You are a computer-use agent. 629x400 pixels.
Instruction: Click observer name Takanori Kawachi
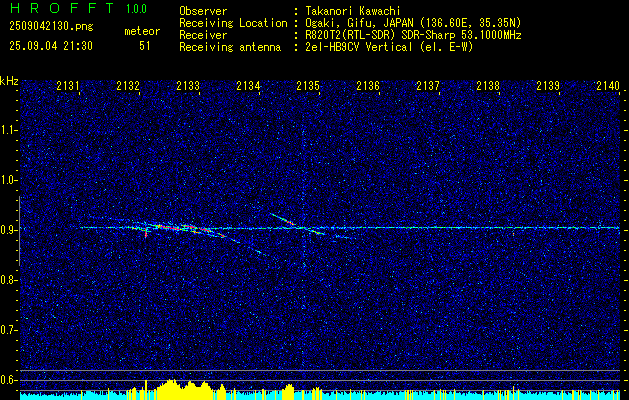[353, 11]
